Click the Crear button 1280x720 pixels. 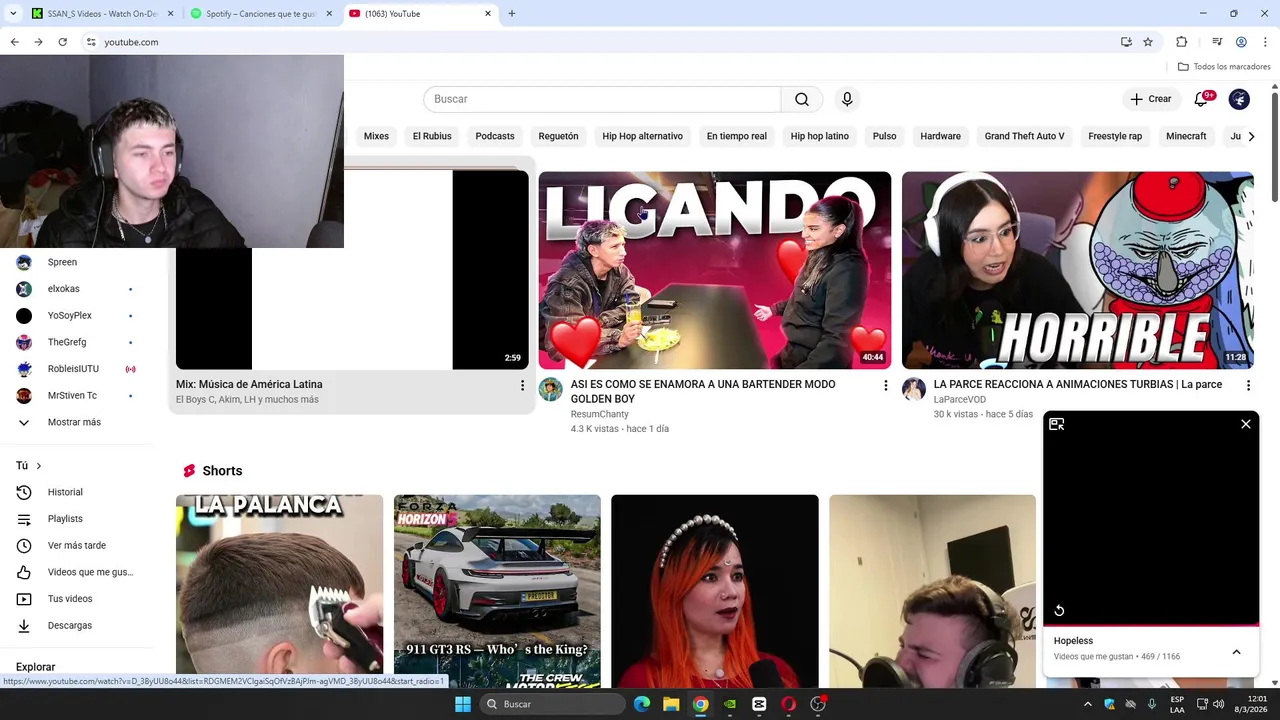[1150, 99]
